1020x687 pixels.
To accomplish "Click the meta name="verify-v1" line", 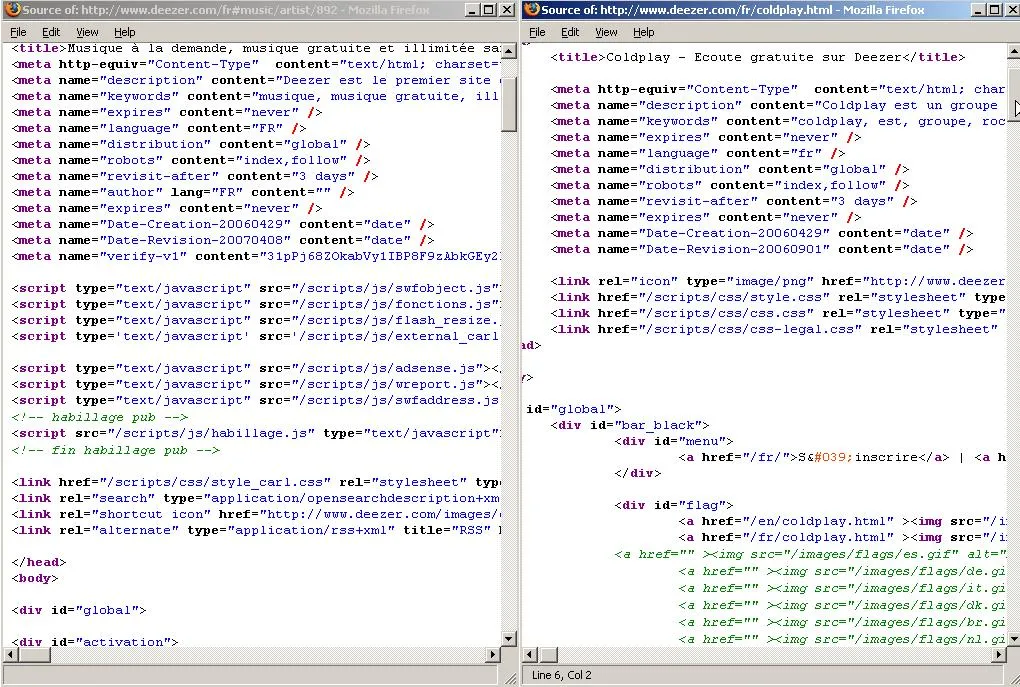I will click(256, 256).
